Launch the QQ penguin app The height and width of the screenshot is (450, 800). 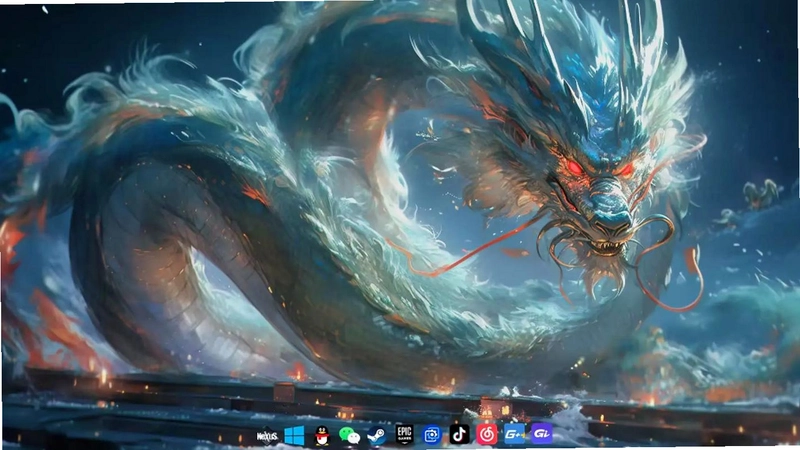click(x=322, y=436)
